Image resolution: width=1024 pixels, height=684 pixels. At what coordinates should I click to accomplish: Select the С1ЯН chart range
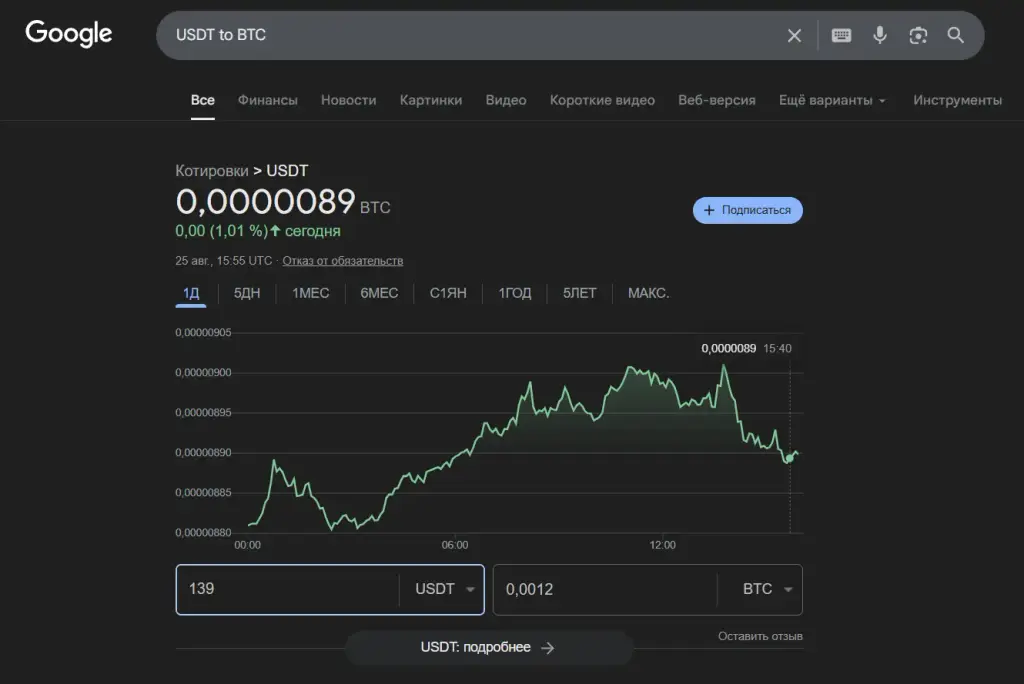pos(448,293)
